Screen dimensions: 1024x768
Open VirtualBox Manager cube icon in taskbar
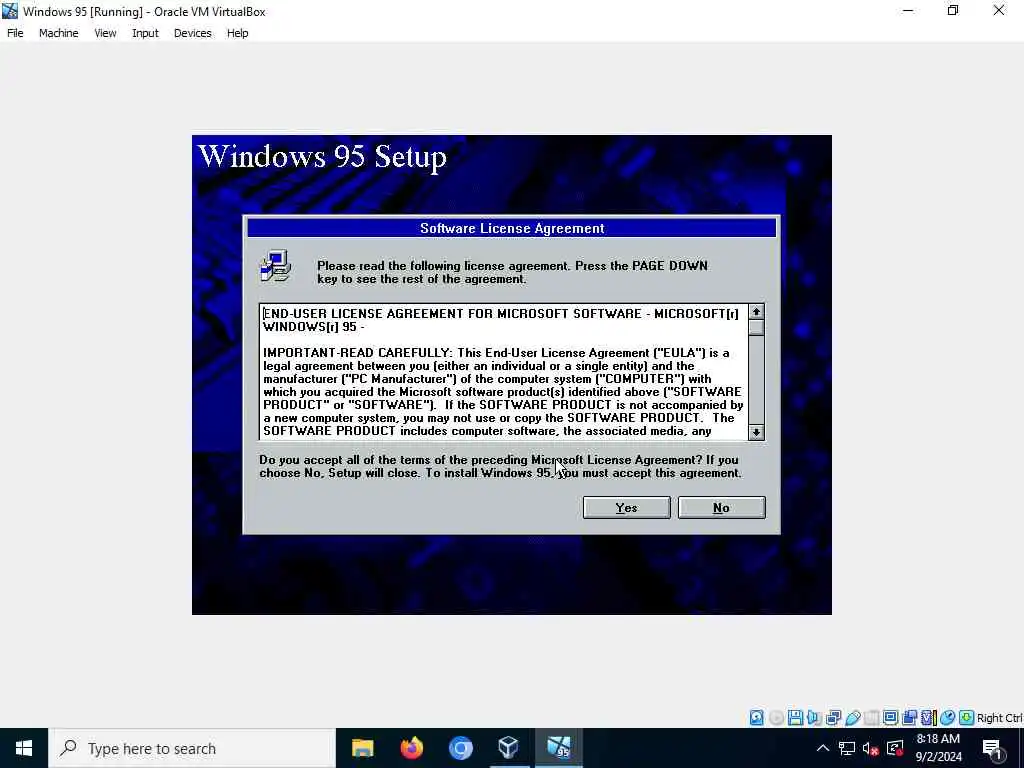pos(509,748)
